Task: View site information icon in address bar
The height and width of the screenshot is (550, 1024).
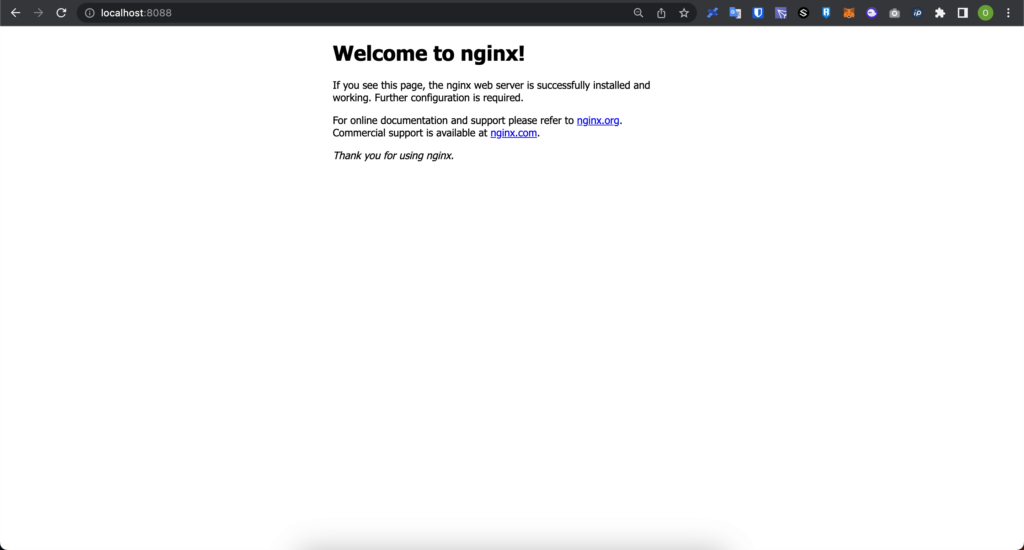Action: coord(89,13)
